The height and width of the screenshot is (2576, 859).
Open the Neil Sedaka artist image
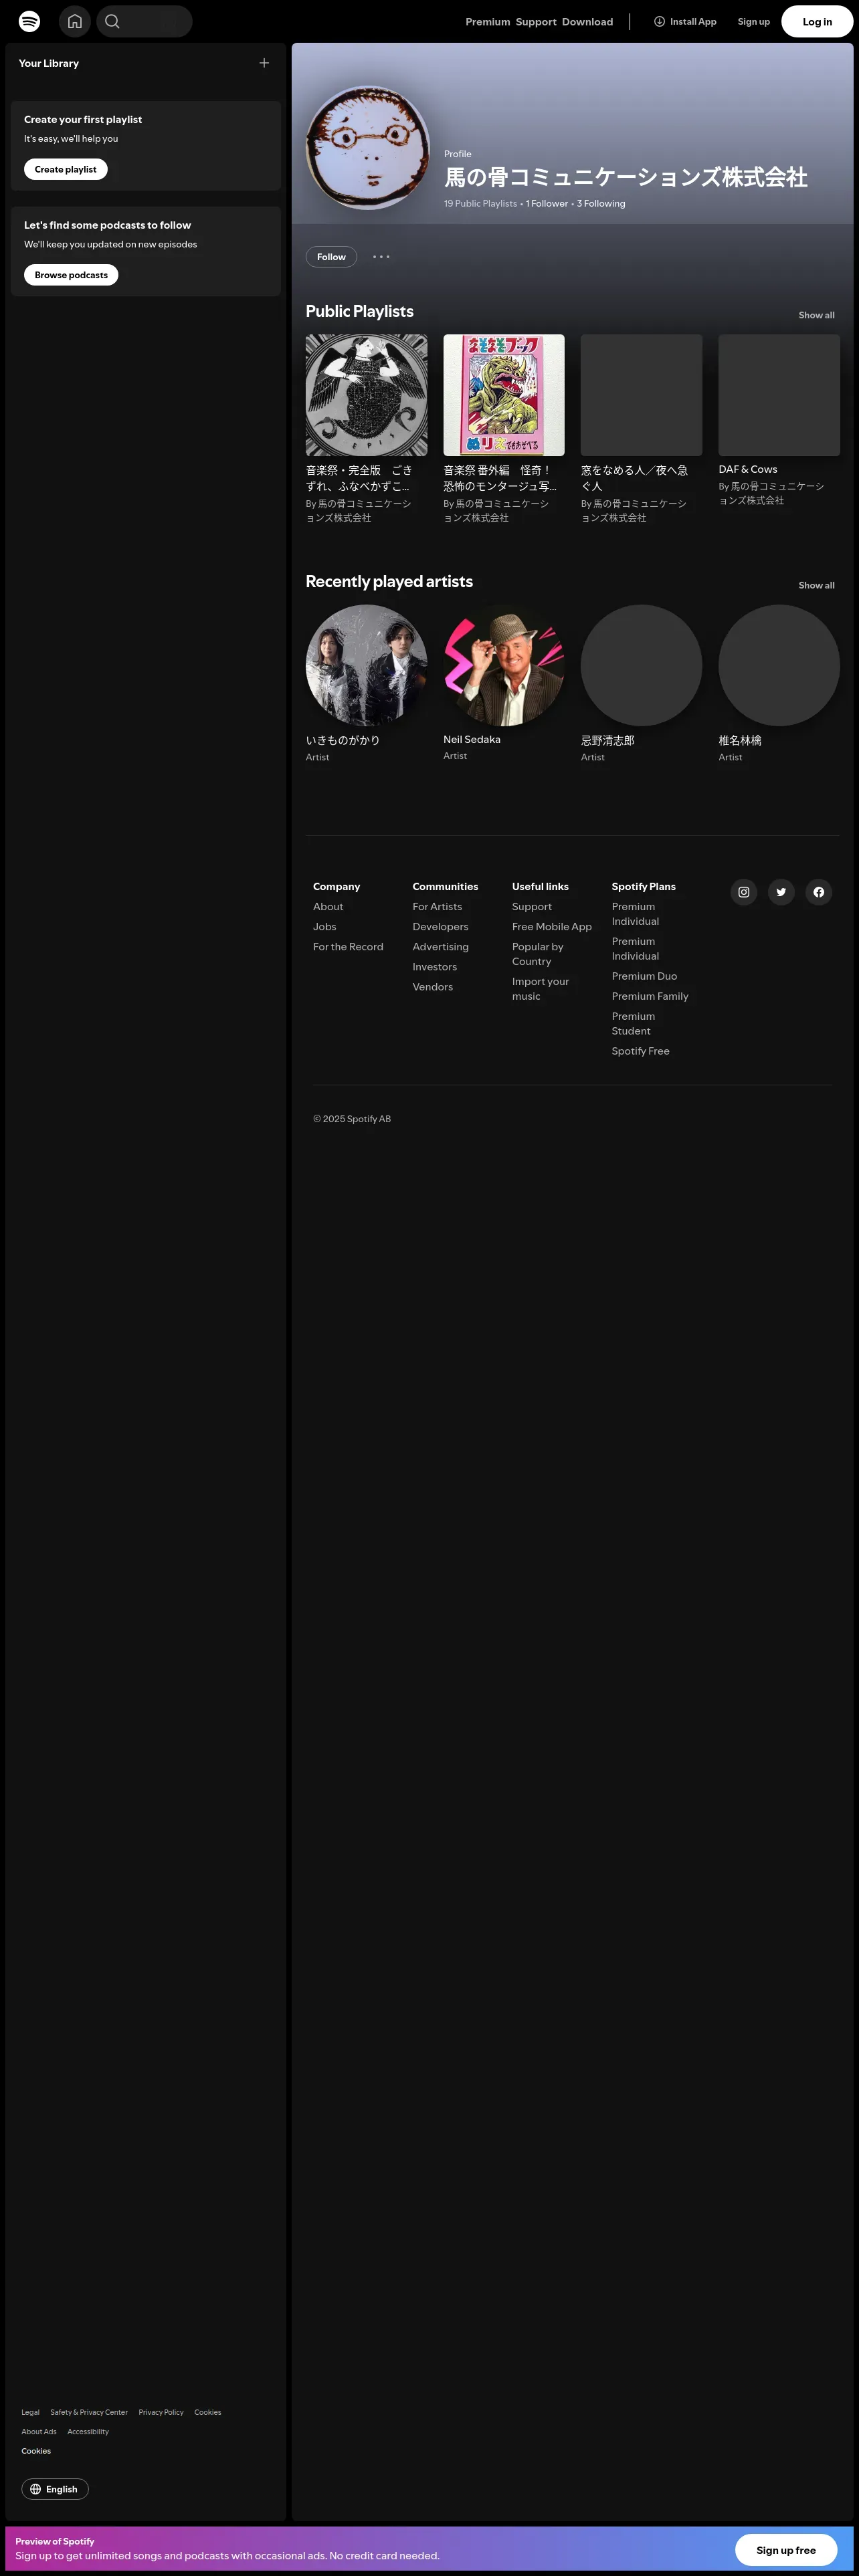pos(504,665)
